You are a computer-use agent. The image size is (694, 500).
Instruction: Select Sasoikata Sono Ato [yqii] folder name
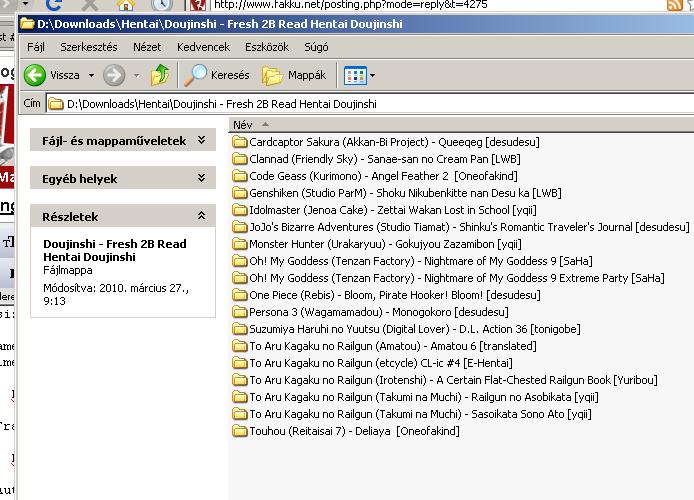tap(420, 414)
